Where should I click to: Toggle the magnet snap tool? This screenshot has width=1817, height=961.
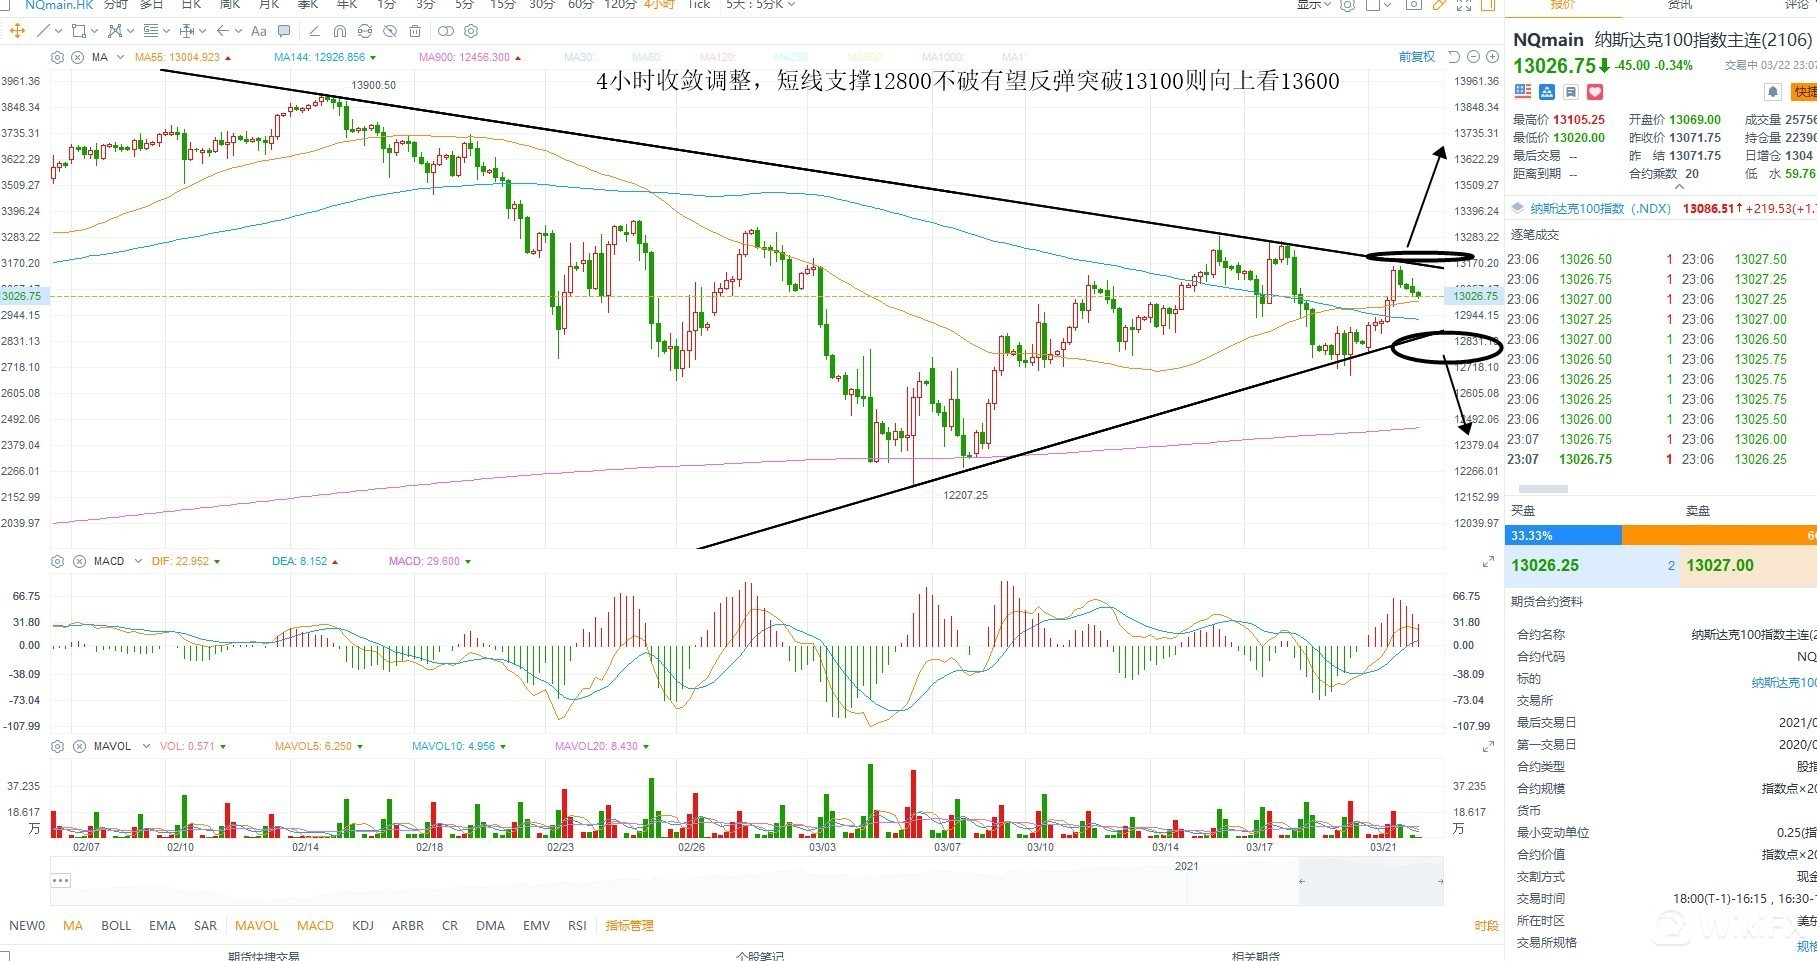[x=340, y=31]
